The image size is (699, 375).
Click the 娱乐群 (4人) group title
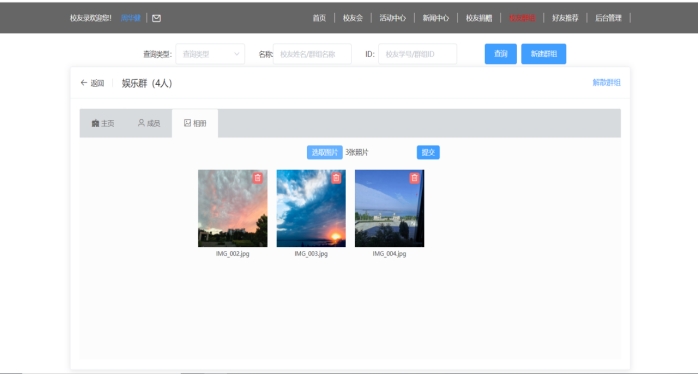click(147, 83)
